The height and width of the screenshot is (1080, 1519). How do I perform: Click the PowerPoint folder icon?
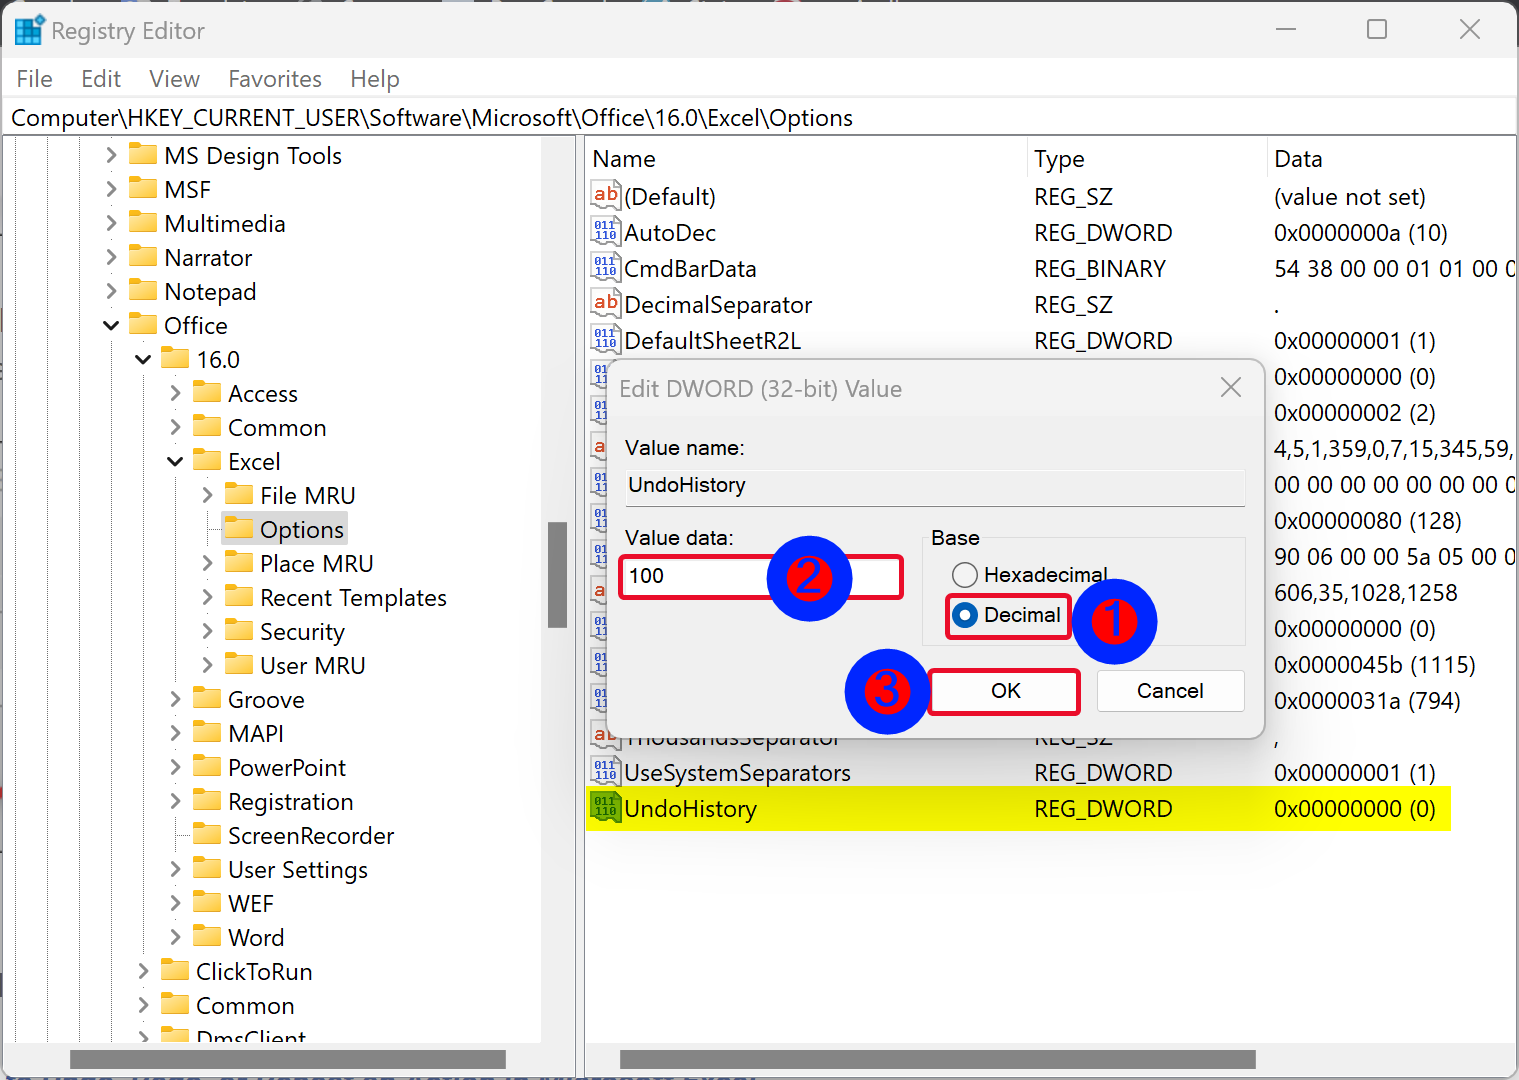207,766
